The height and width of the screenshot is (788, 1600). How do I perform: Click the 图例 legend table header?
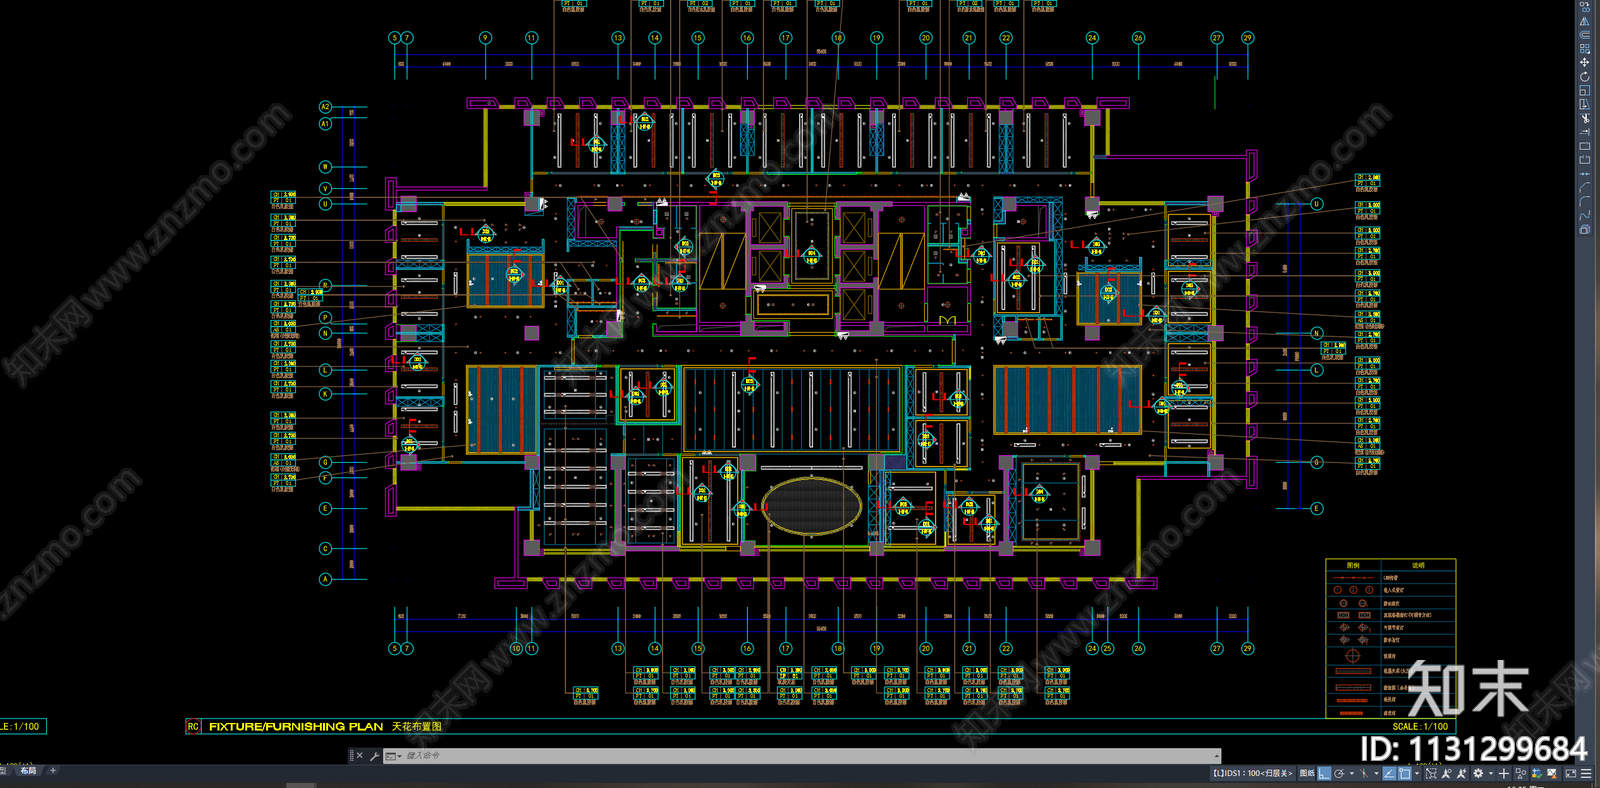(1353, 566)
